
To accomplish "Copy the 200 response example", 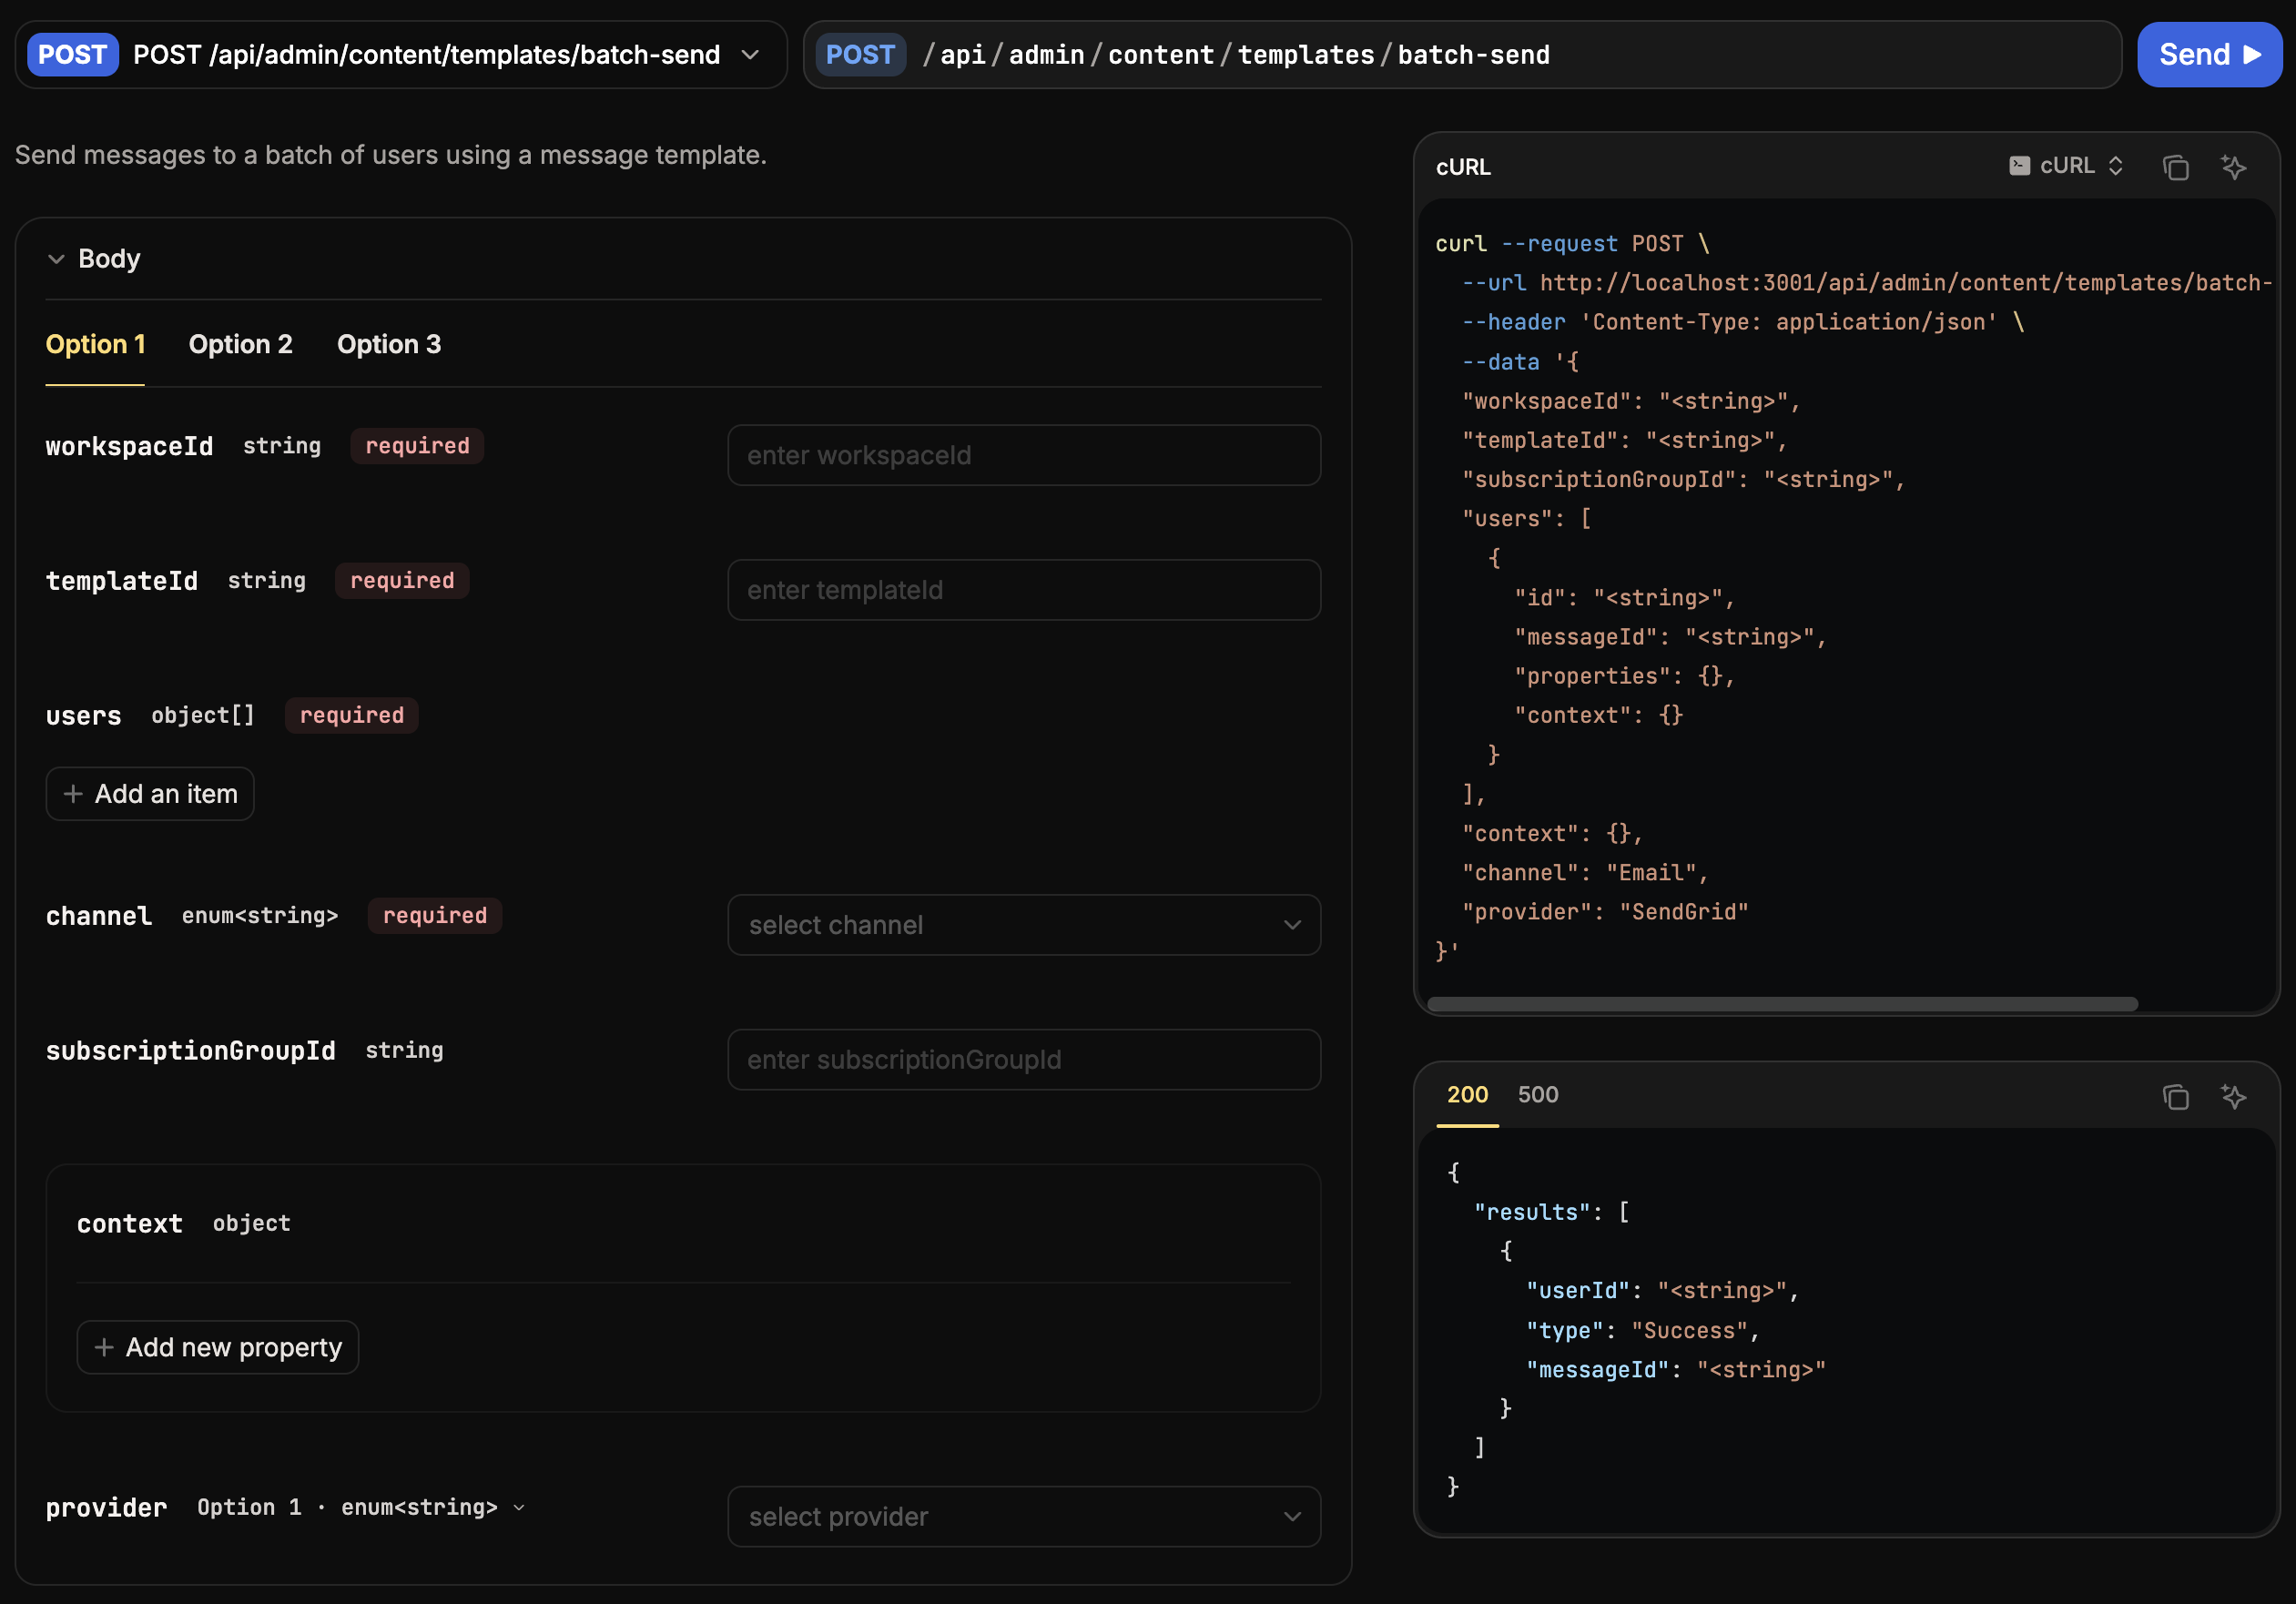I will pos(2175,1096).
